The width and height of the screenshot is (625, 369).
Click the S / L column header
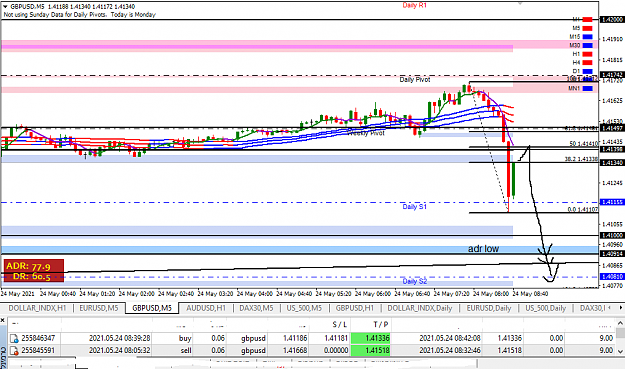[340, 325]
